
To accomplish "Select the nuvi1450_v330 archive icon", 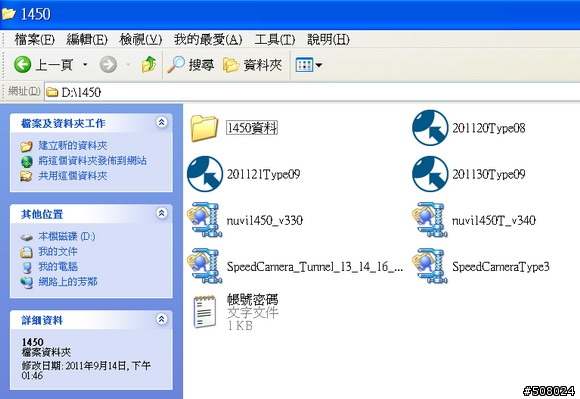I will (205, 220).
